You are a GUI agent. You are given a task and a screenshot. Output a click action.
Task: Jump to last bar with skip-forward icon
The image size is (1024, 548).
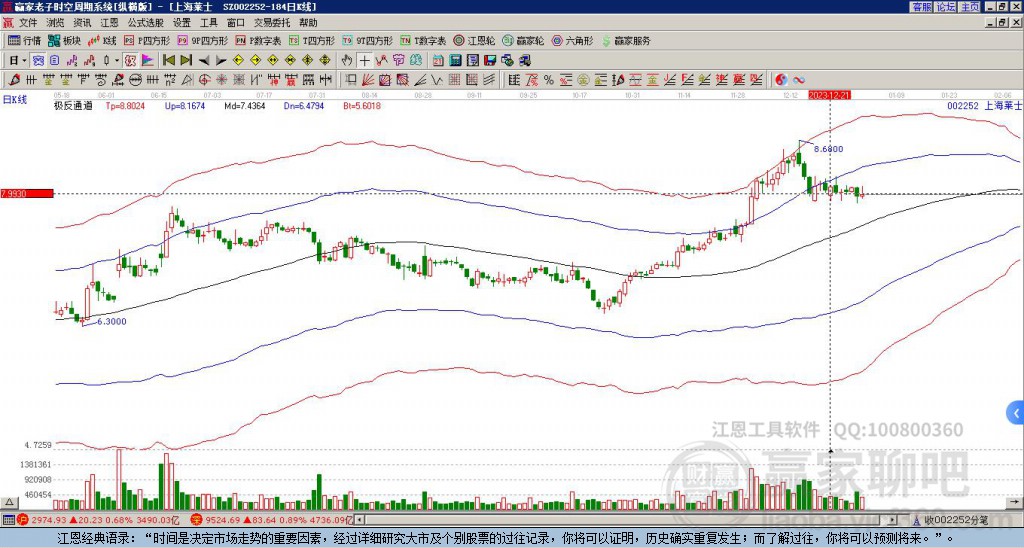pos(186,61)
